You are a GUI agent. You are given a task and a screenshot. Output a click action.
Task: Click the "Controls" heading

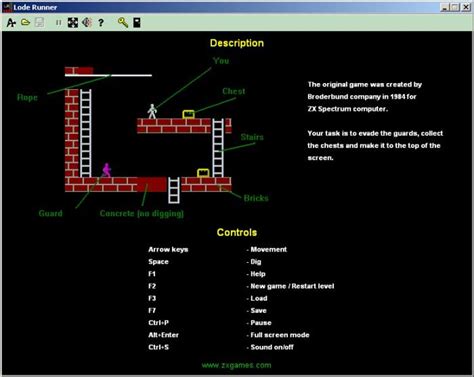coord(237,232)
